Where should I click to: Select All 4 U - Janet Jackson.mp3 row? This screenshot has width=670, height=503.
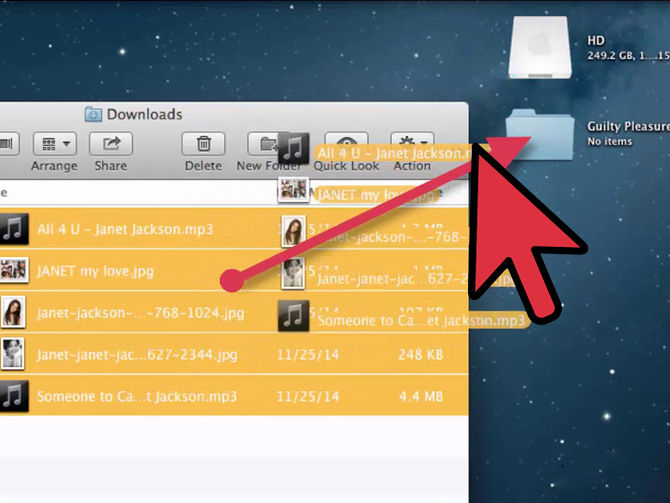click(234, 229)
